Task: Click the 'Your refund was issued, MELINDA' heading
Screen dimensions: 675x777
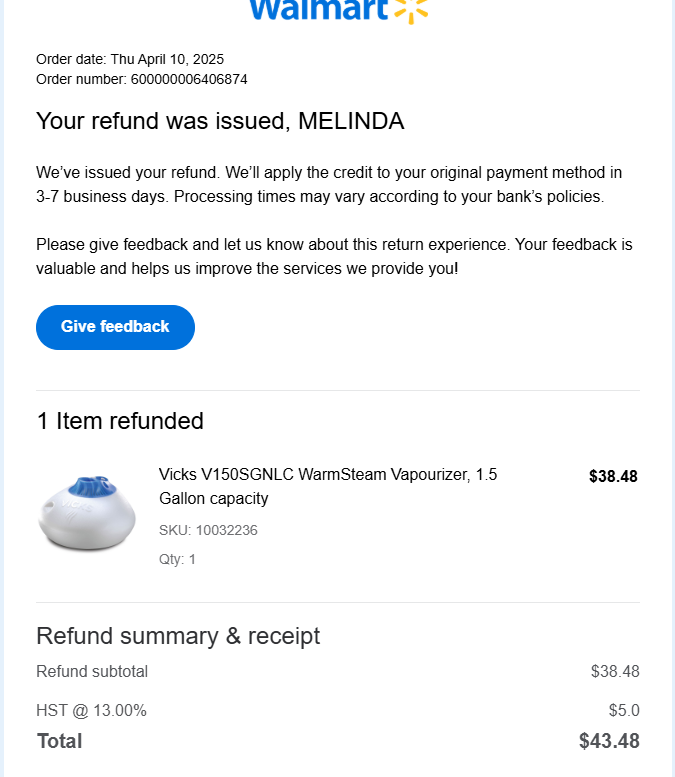Action: point(220,122)
